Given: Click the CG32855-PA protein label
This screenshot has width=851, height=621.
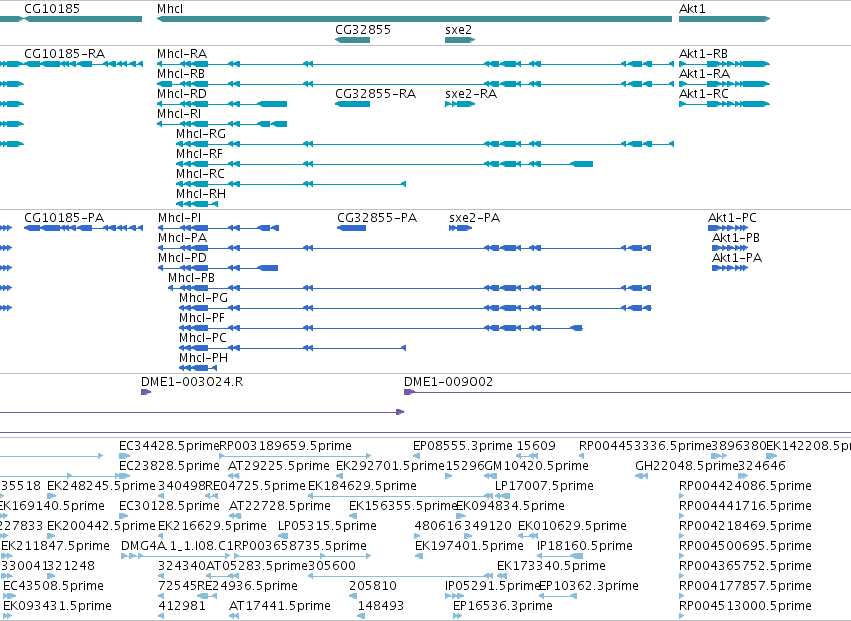Looking at the screenshot, I should [x=377, y=218].
